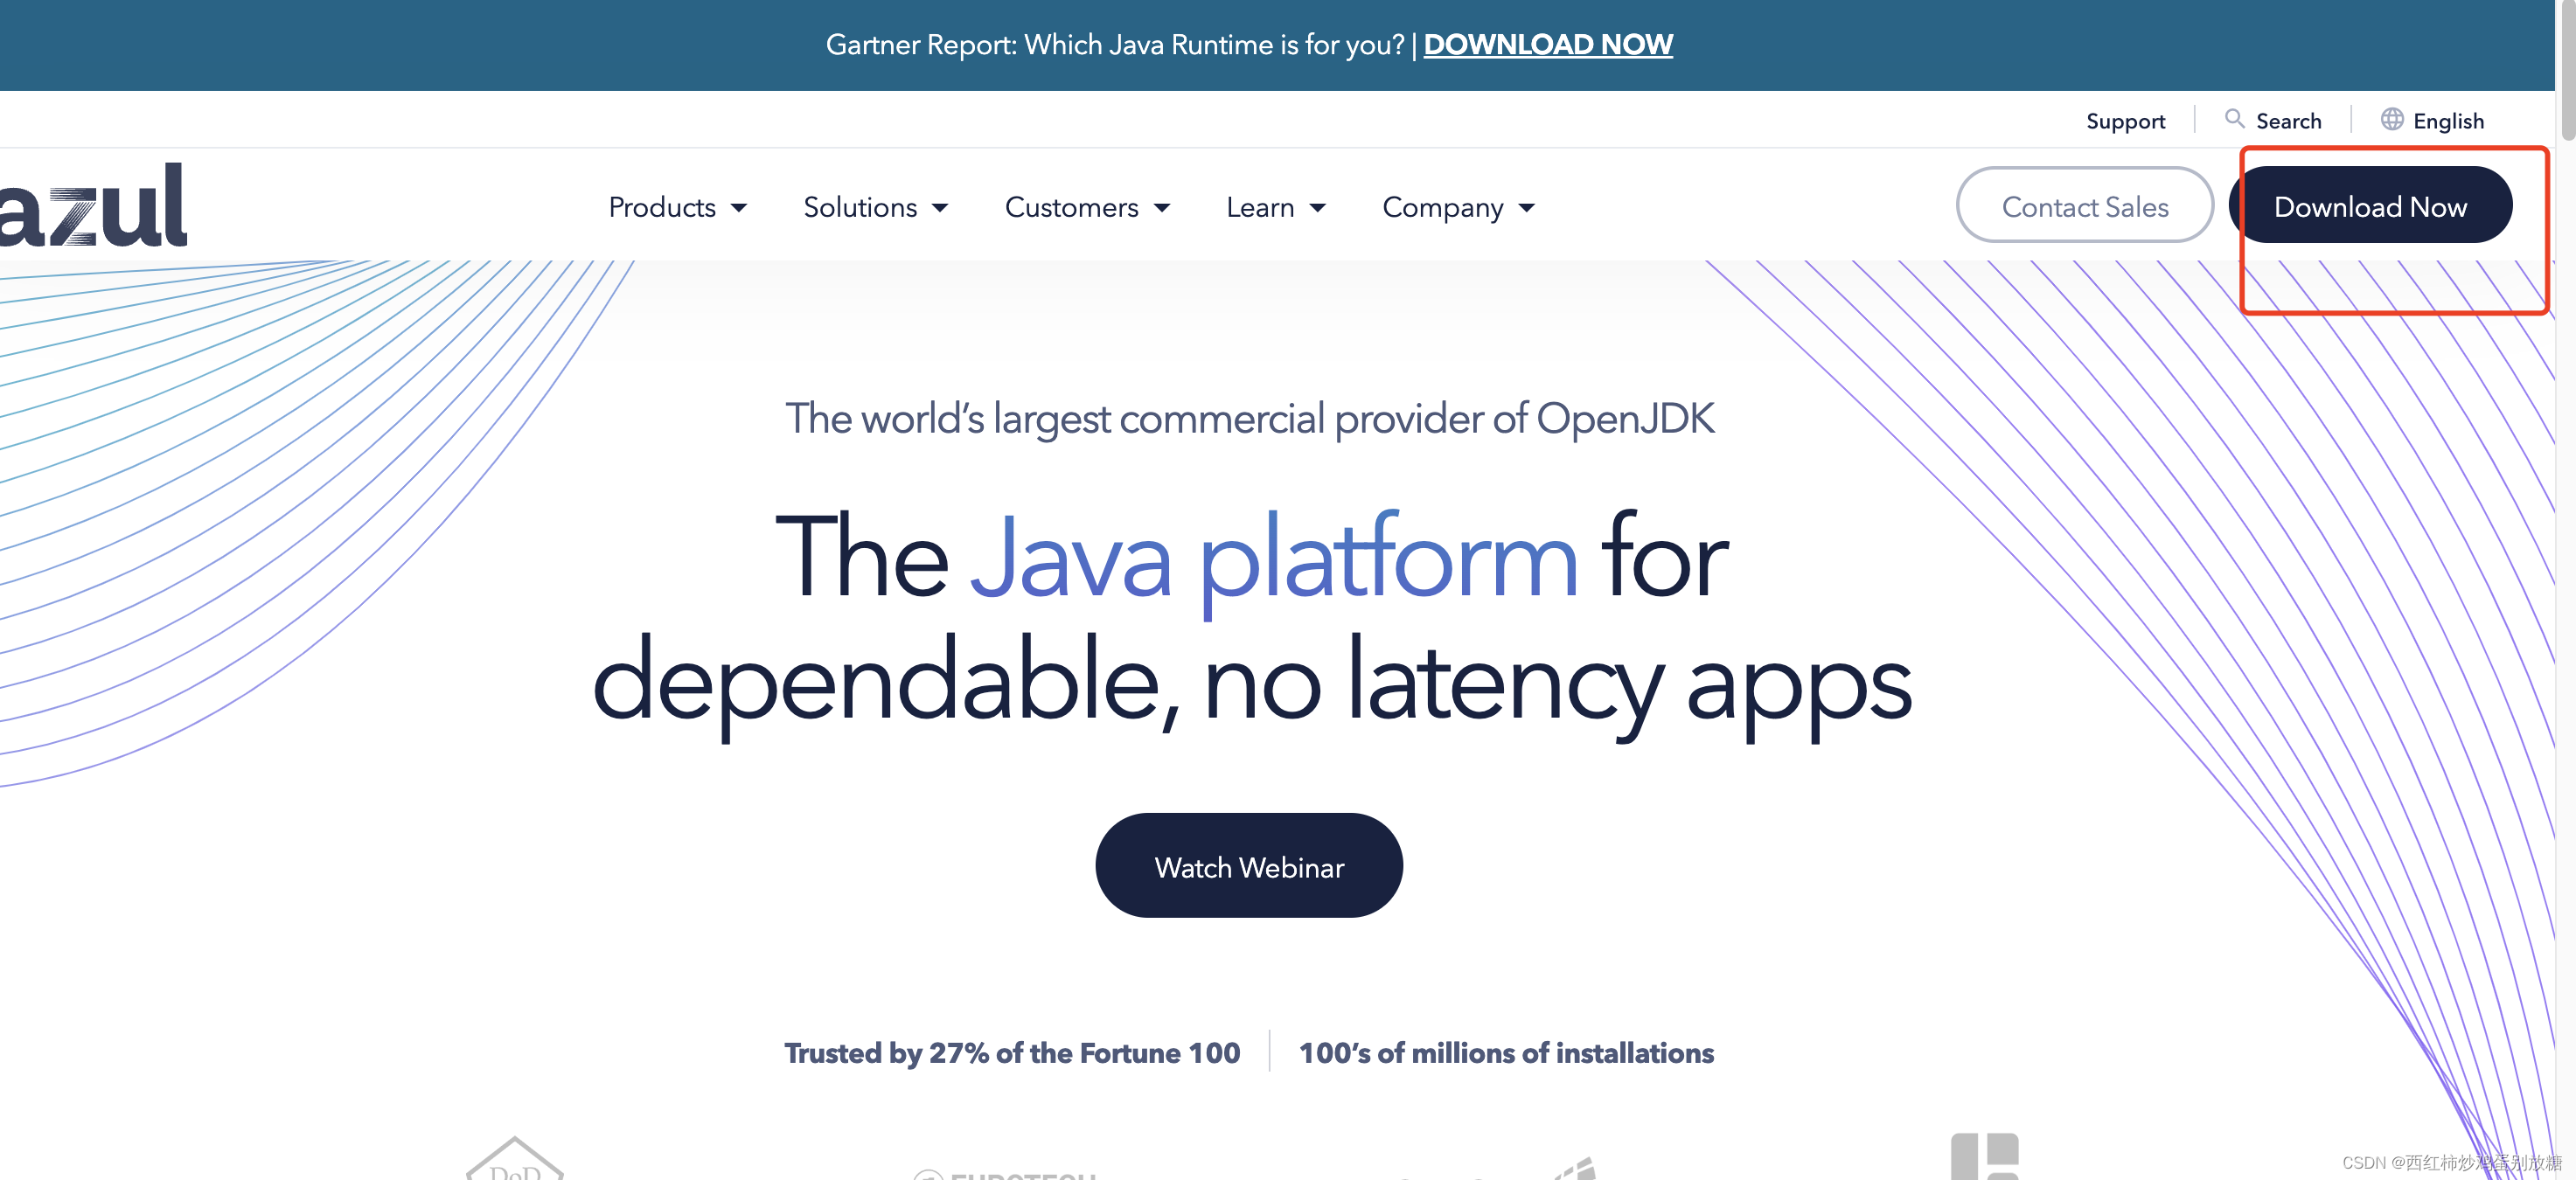Click the DoD customer logo
Image resolution: width=2576 pixels, height=1180 pixels.
(515, 1158)
